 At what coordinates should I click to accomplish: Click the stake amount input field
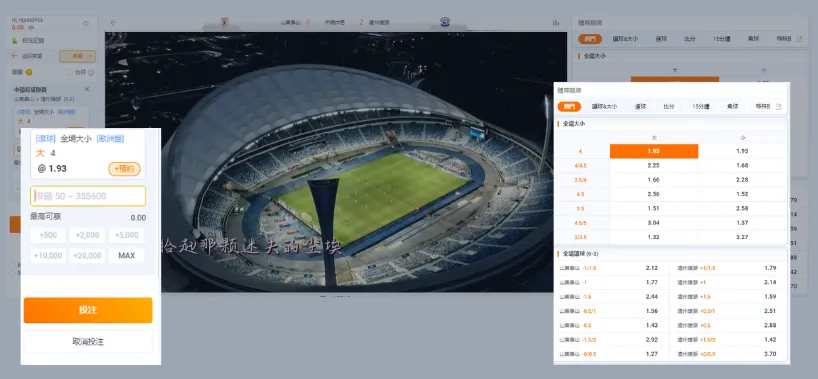[x=88, y=196]
